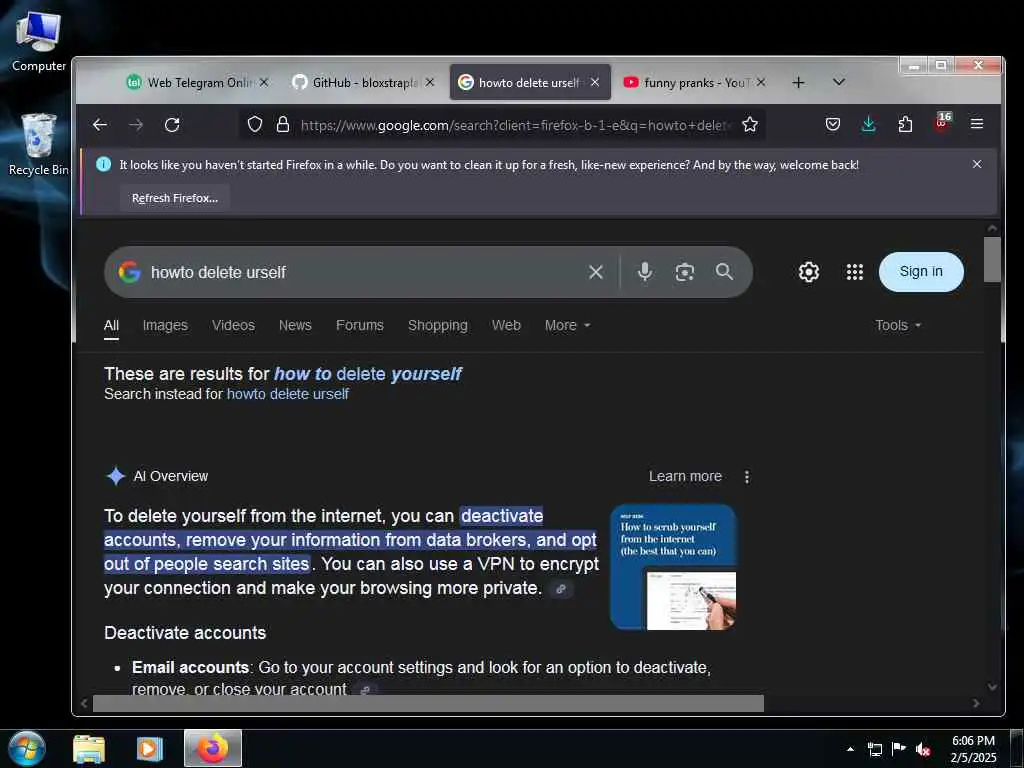This screenshot has width=1024, height=768.
Task: Click inside the Google search text field
Action: (362, 272)
